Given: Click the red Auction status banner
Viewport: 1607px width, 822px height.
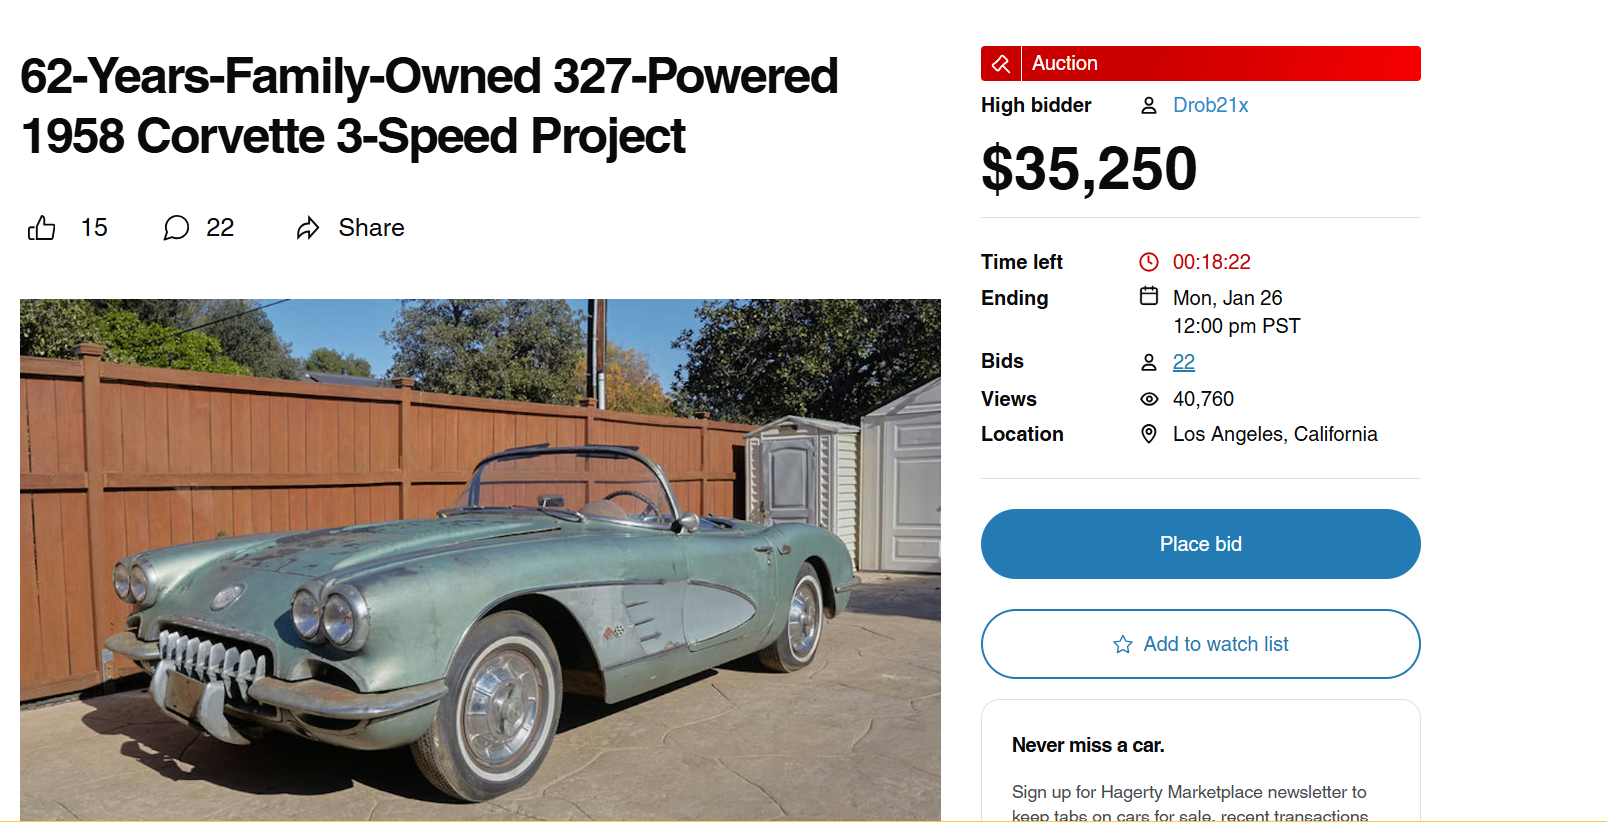Looking at the screenshot, I should click(x=1200, y=63).
